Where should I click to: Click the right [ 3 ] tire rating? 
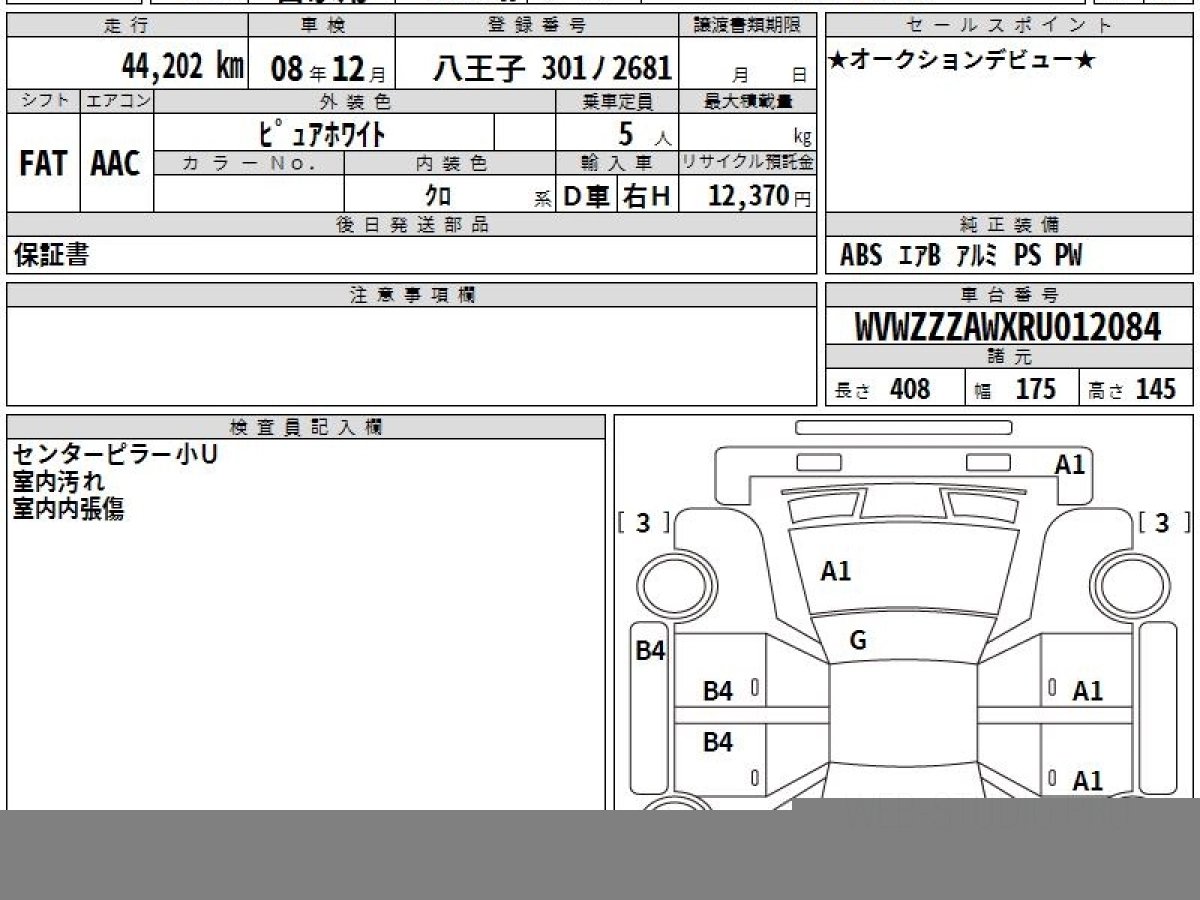pyautogui.click(x=1163, y=522)
